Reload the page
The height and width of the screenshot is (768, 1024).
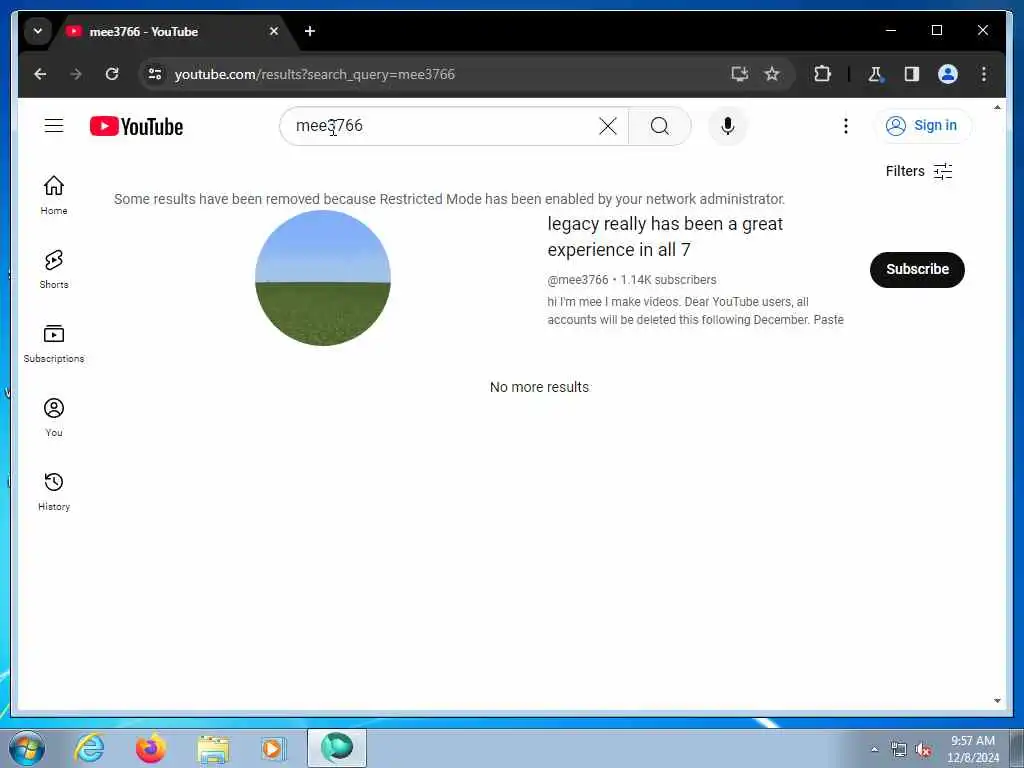(x=112, y=74)
